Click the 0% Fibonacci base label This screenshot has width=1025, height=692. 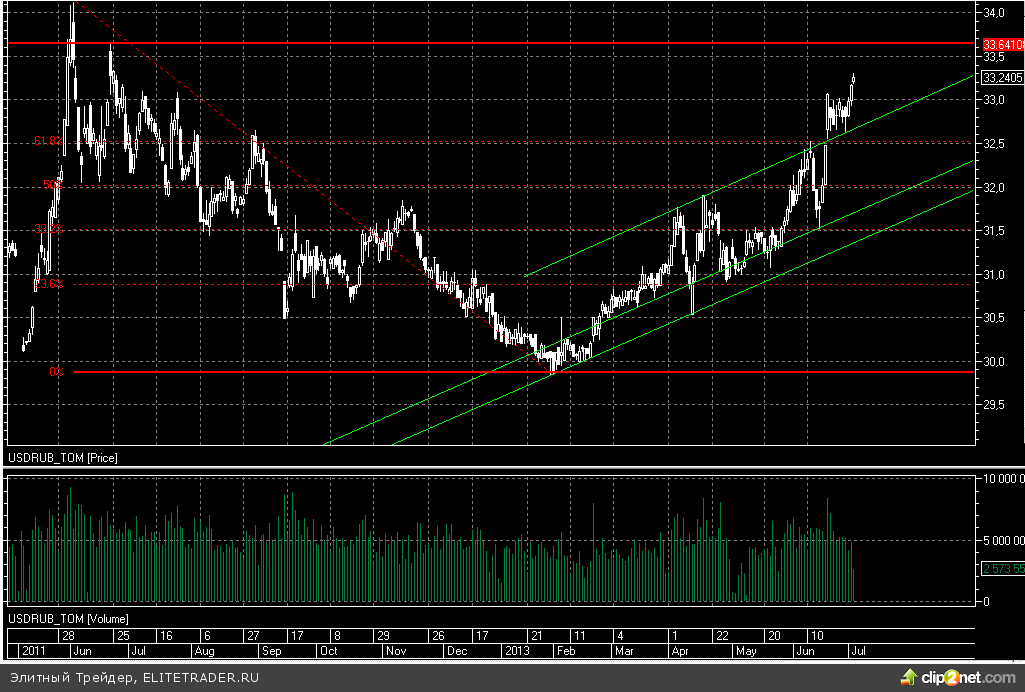pyautogui.click(x=56, y=372)
